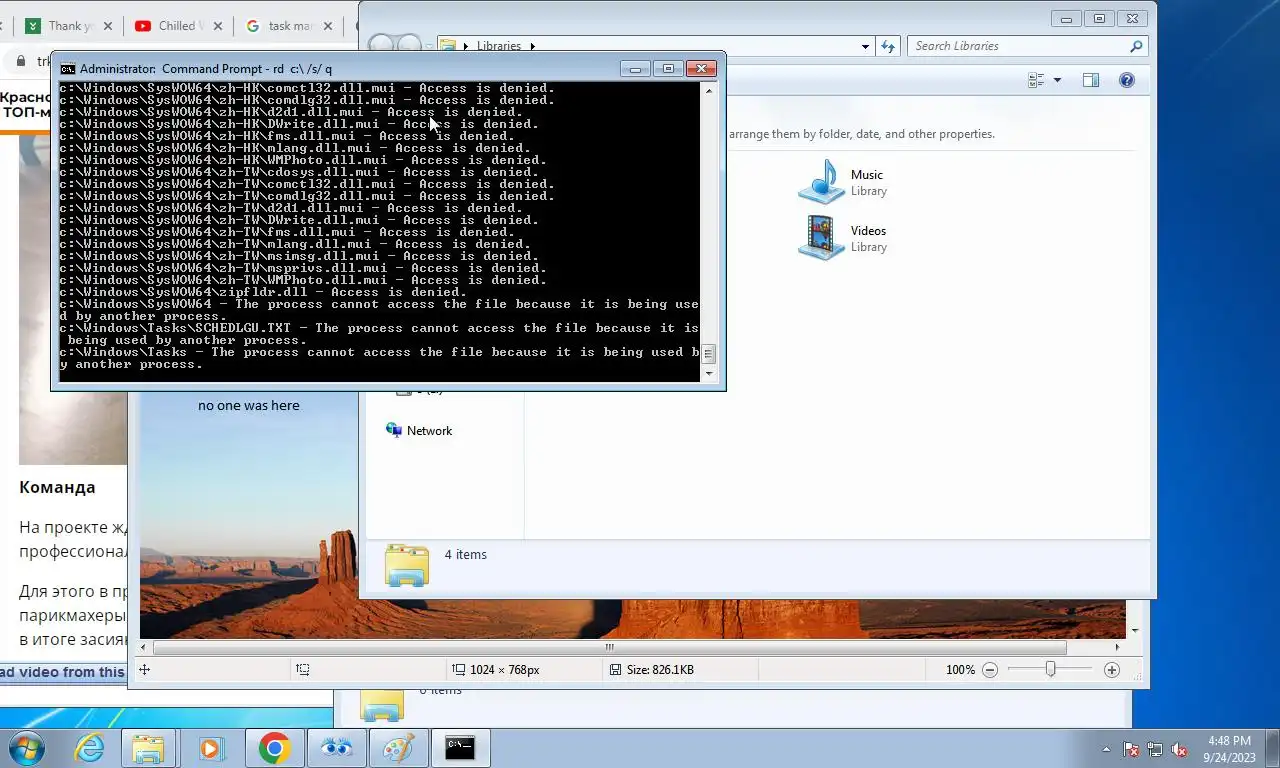Close the Administrator Command Prompt window

701,69
